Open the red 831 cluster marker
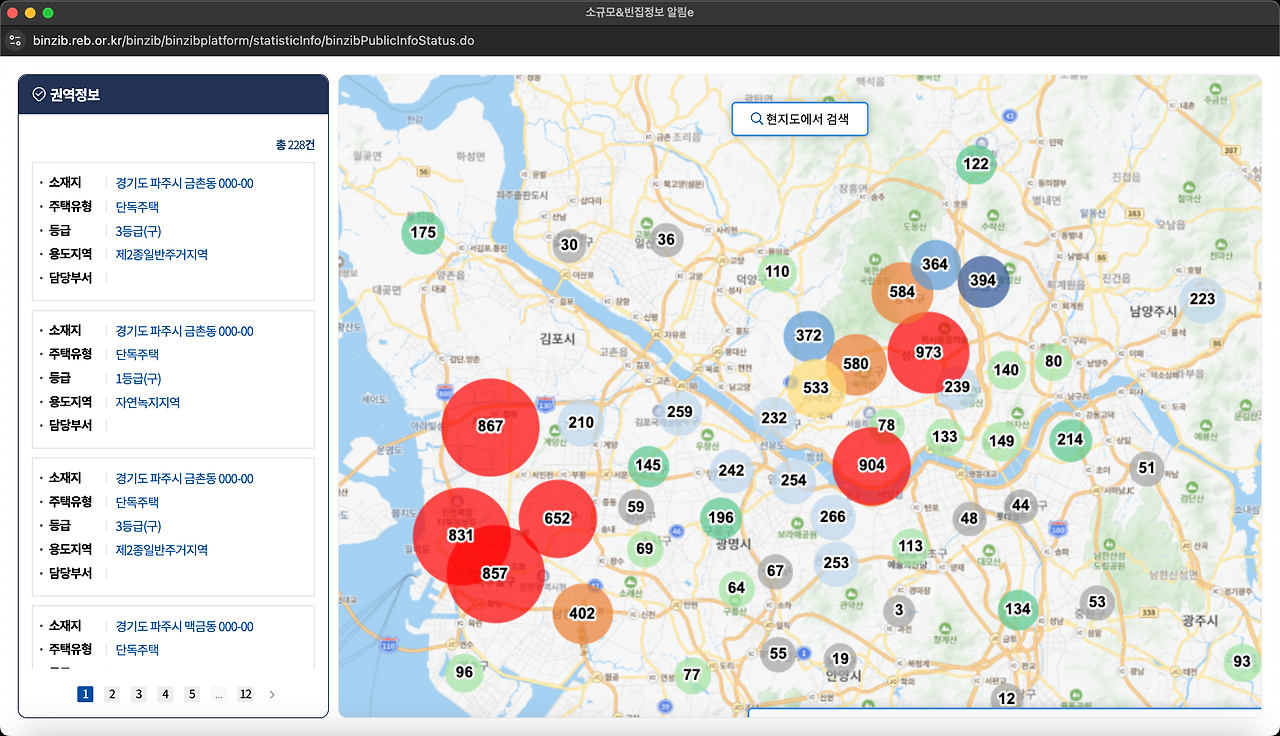The height and width of the screenshot is (736, 1280). click(x=460, y=535)
